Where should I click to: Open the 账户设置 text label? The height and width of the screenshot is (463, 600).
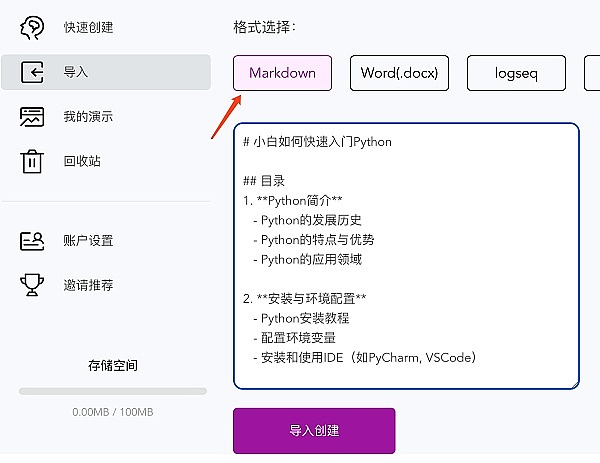88,241
